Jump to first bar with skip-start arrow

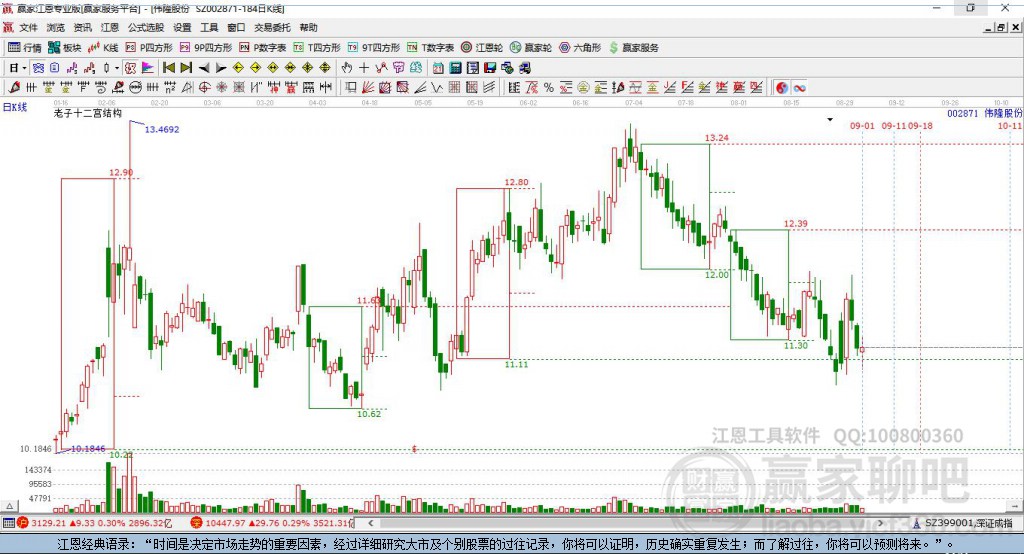point(168,68)
